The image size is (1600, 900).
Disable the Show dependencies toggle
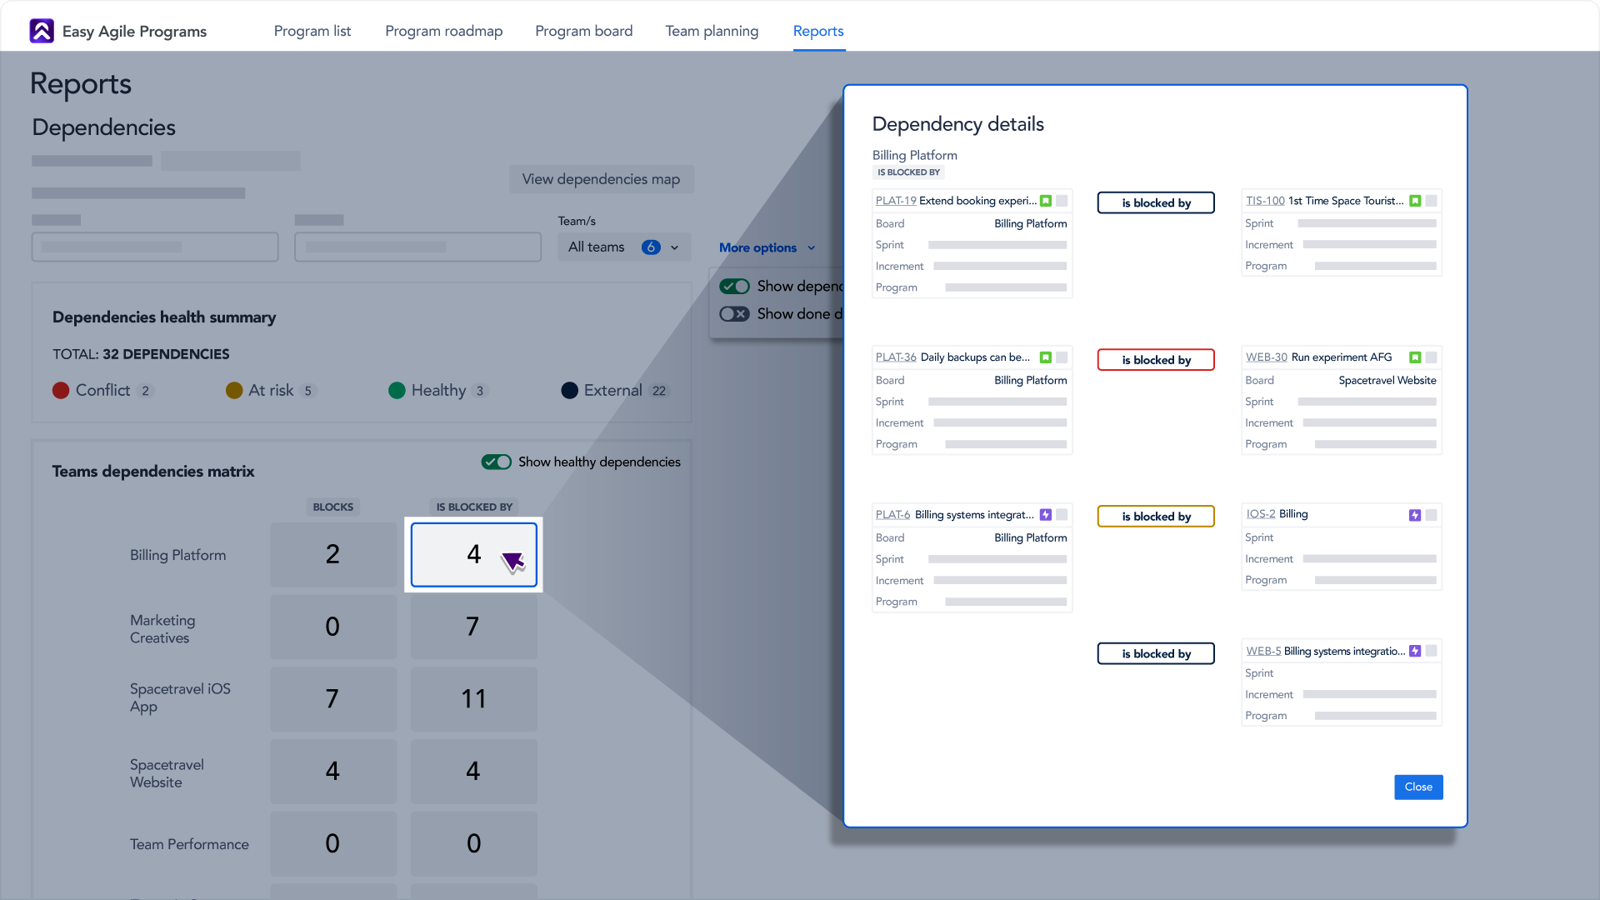(735, 286)
